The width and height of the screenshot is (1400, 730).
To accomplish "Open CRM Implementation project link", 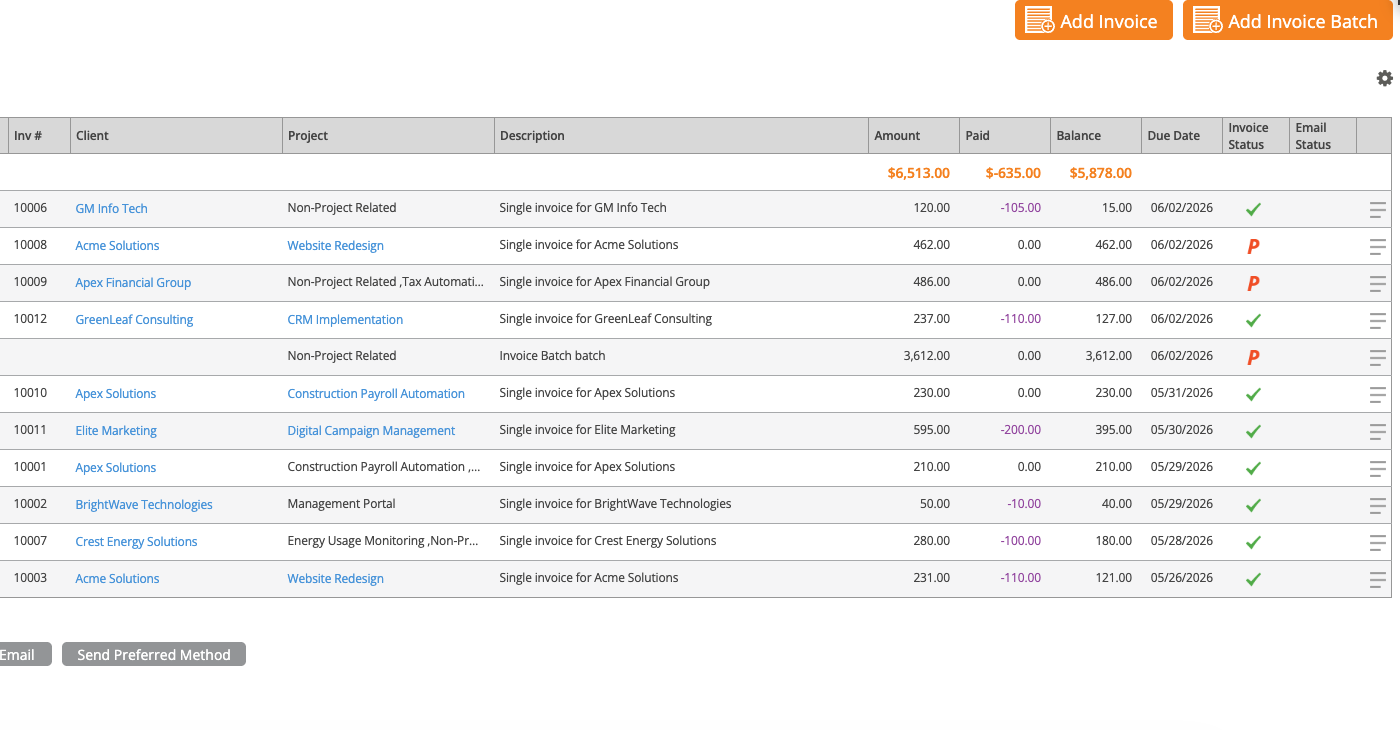I will click(x=345, y=320).
